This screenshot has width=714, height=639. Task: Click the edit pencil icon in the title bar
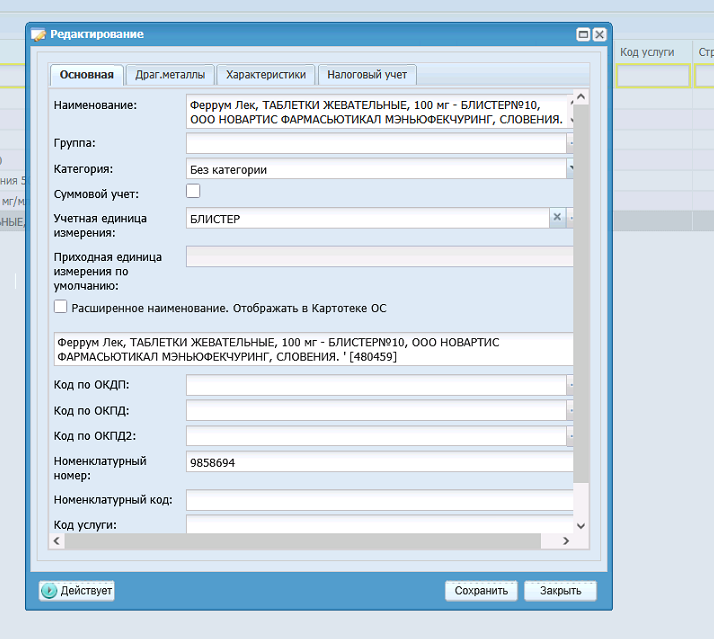(38, 35)
